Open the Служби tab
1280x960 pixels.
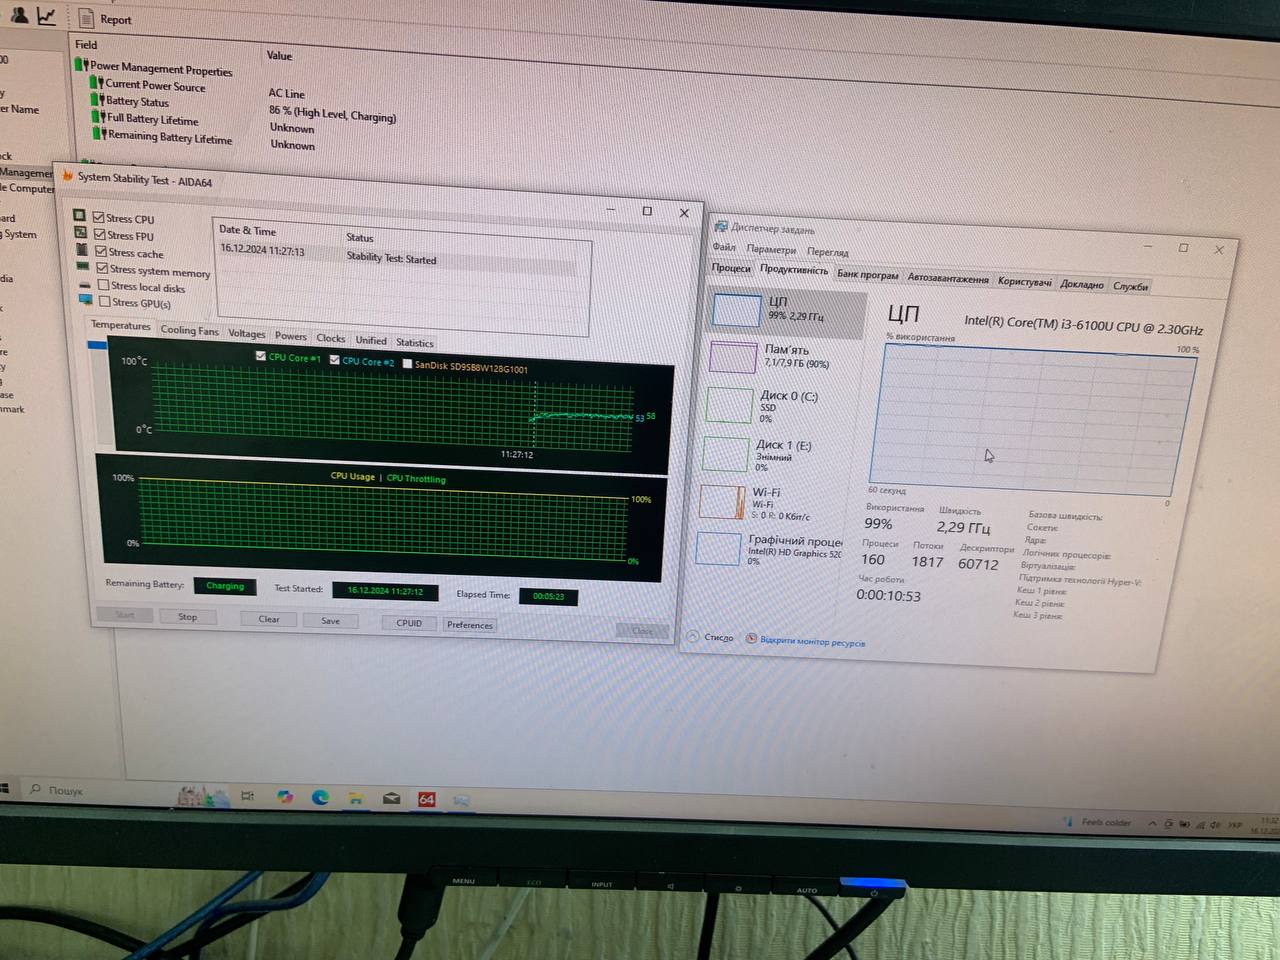[1130, 286]
